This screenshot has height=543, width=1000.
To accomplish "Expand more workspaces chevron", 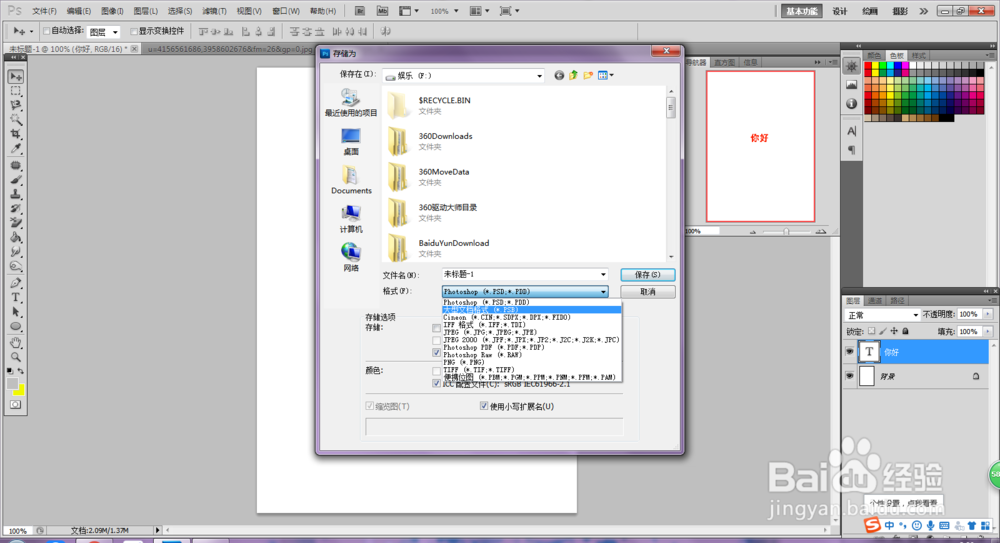I will 923,11.
